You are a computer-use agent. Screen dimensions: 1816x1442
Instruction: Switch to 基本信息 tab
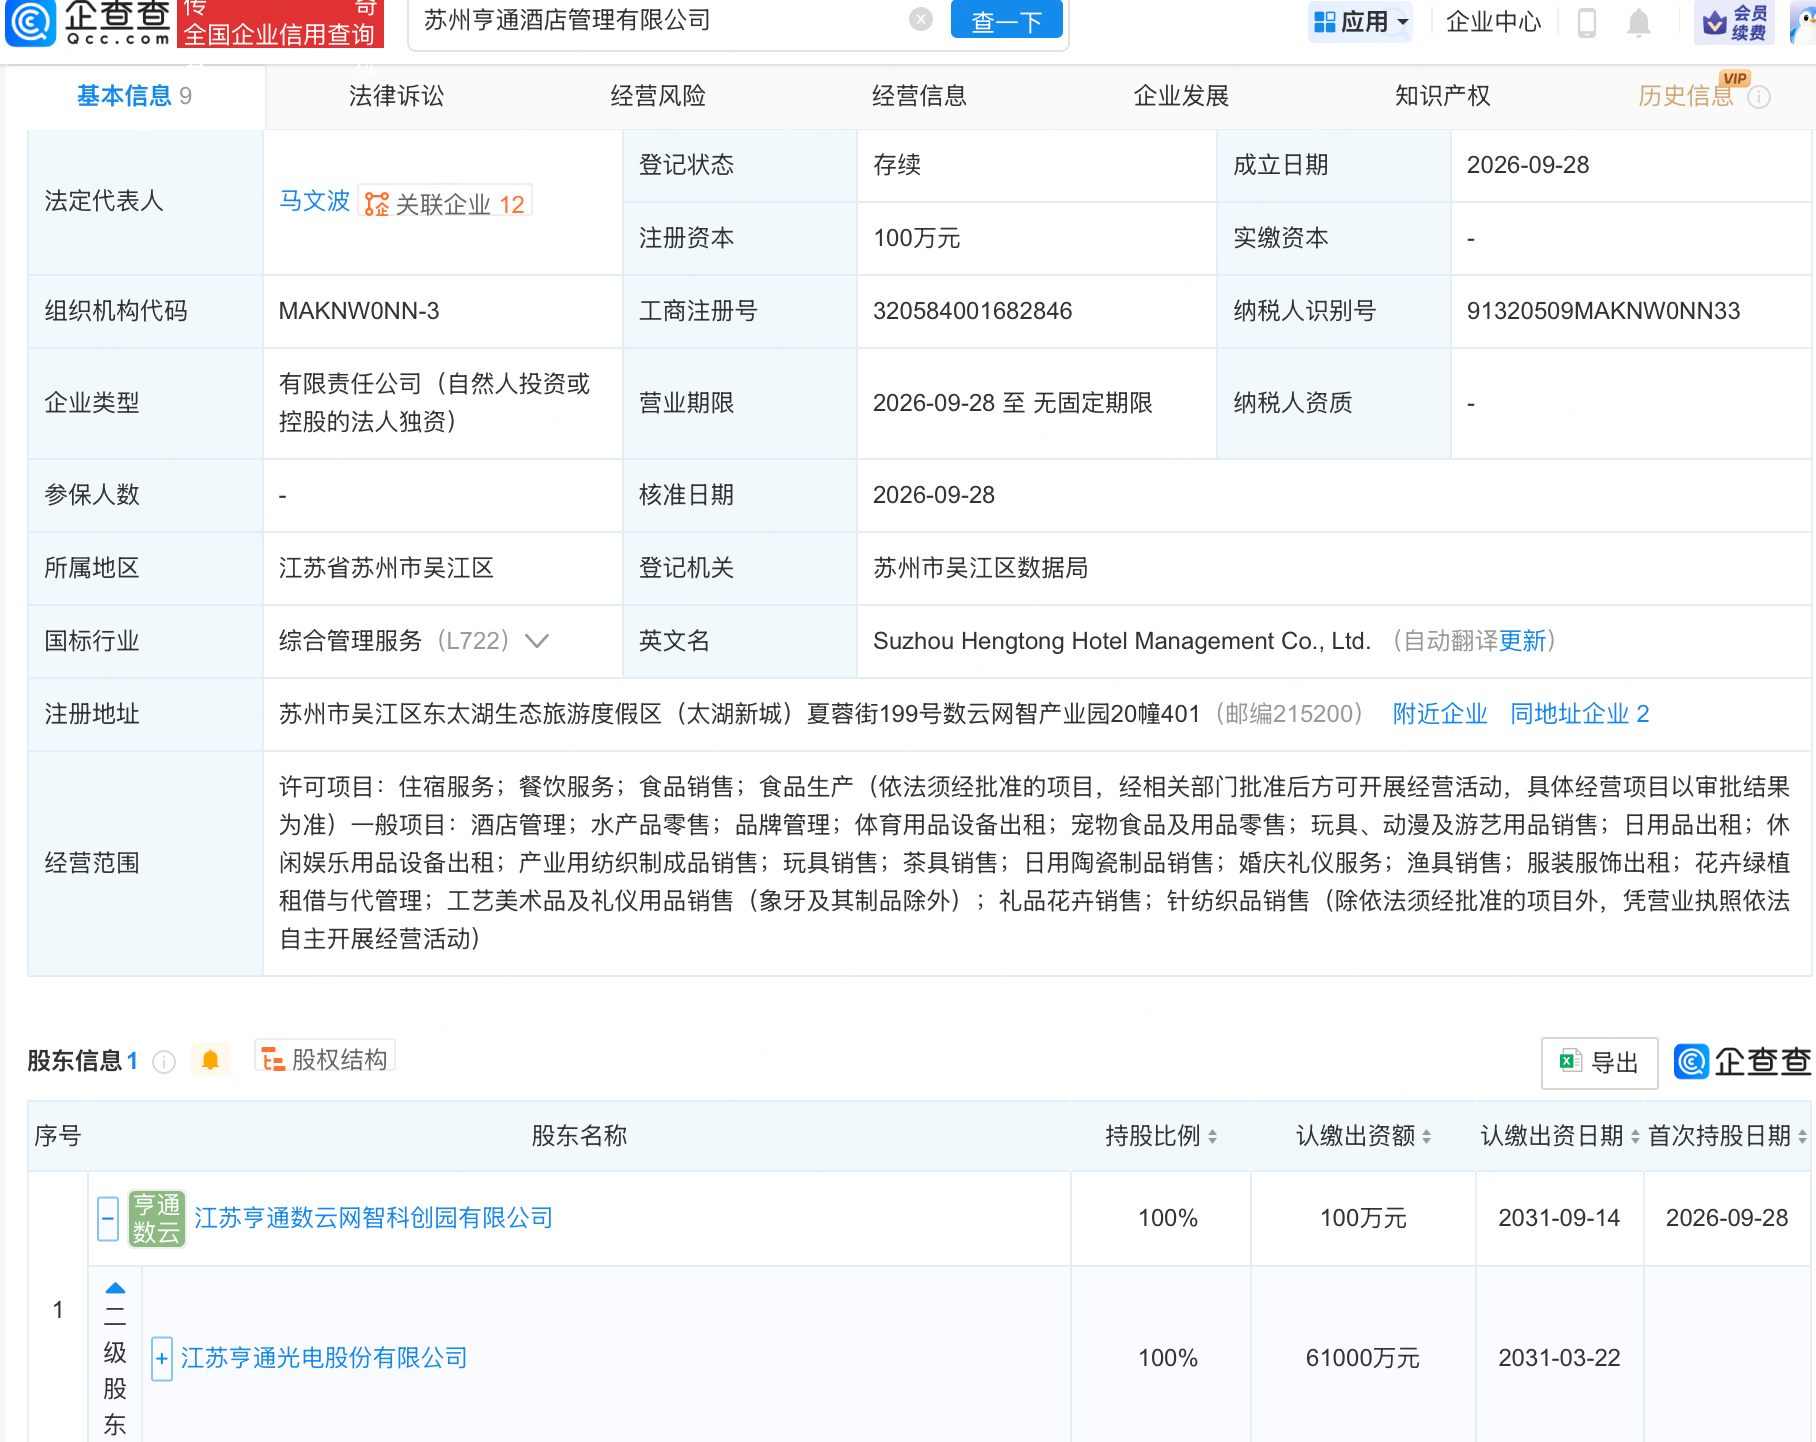coord(134,96)
